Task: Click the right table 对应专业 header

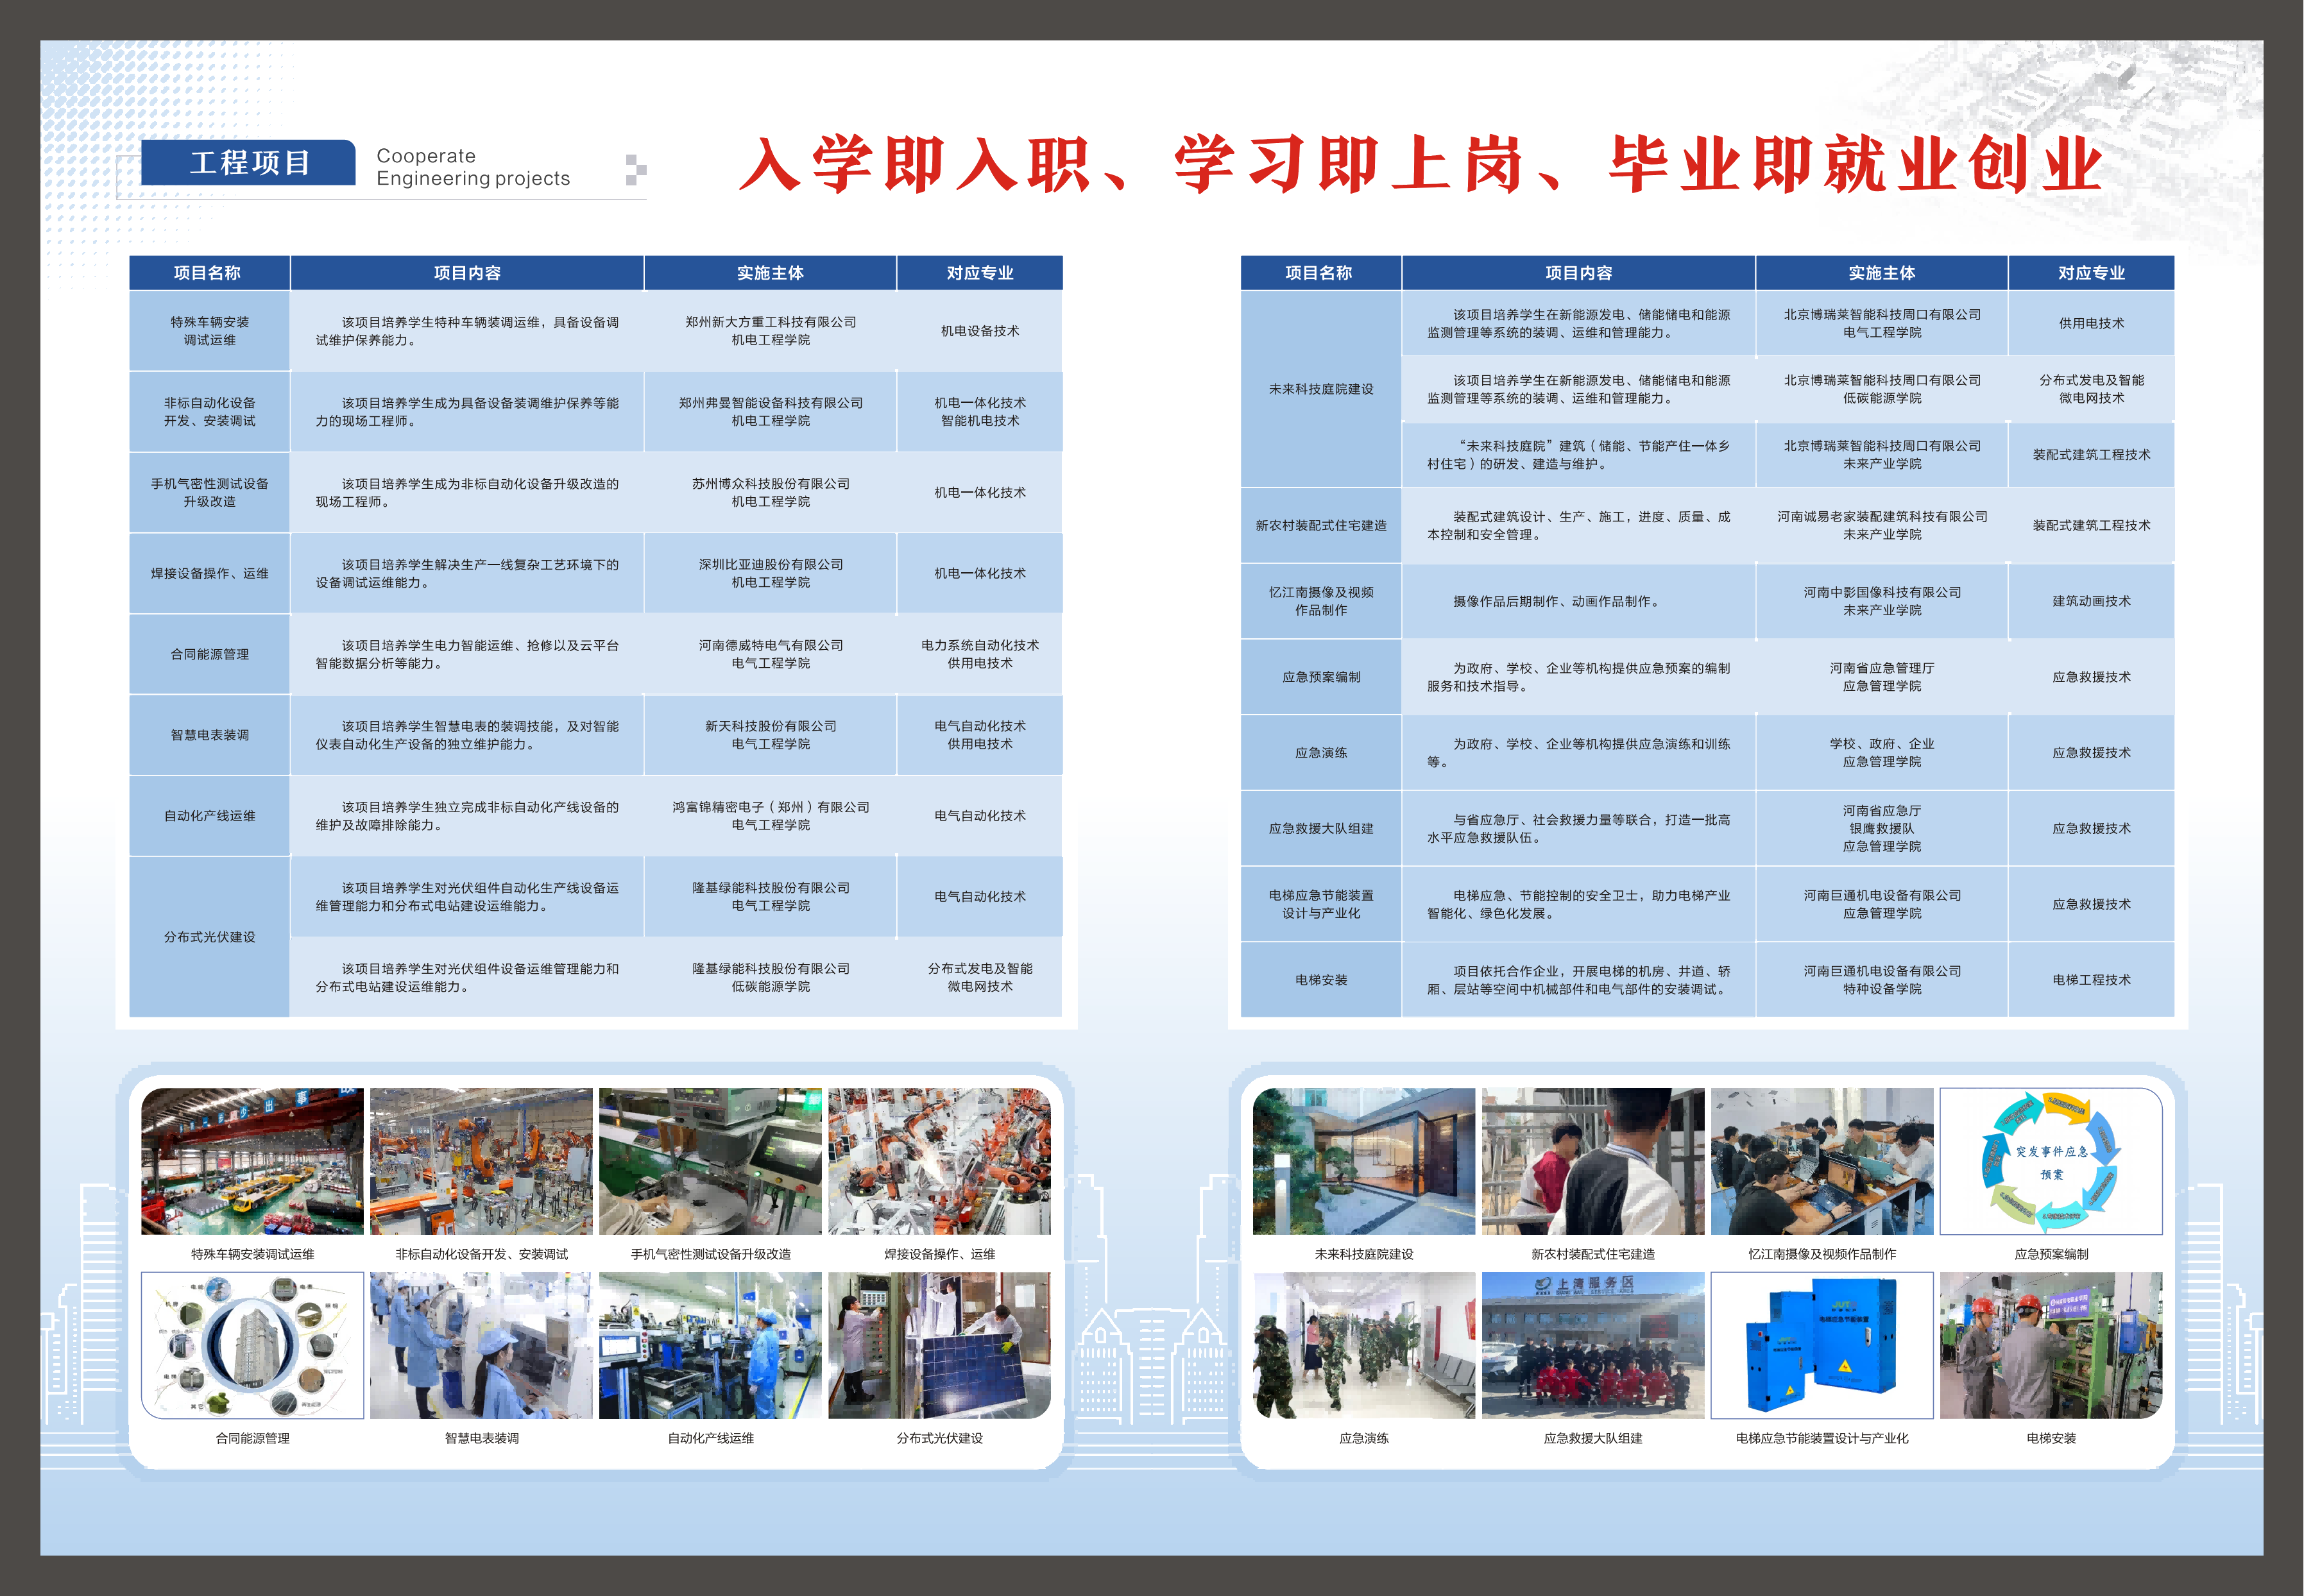Action: coord(2090,273)
